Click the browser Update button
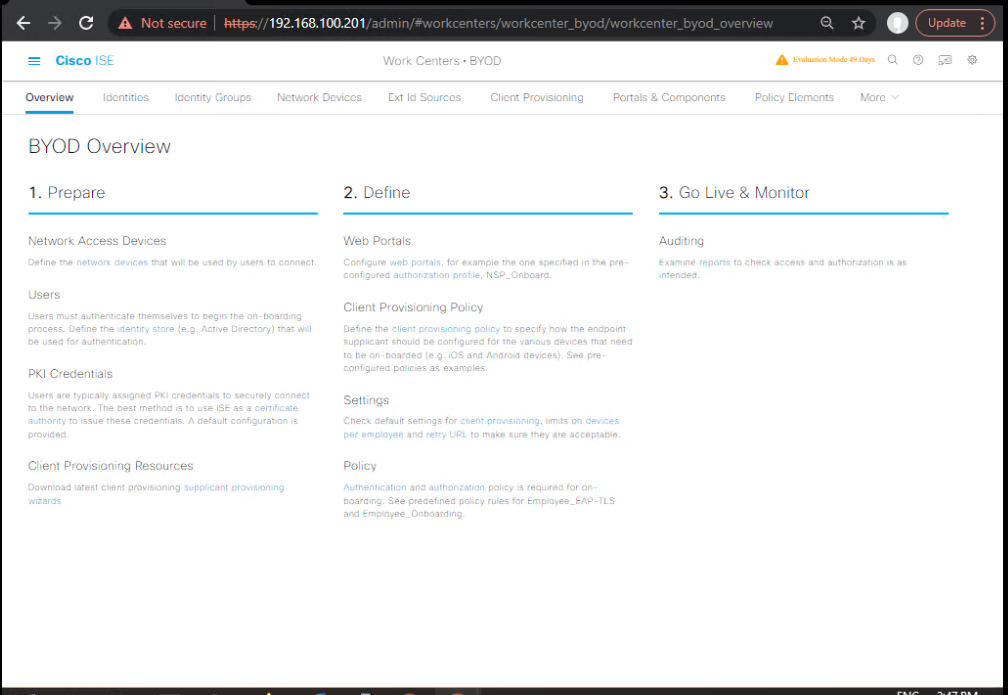 click(x=947, y=23)
